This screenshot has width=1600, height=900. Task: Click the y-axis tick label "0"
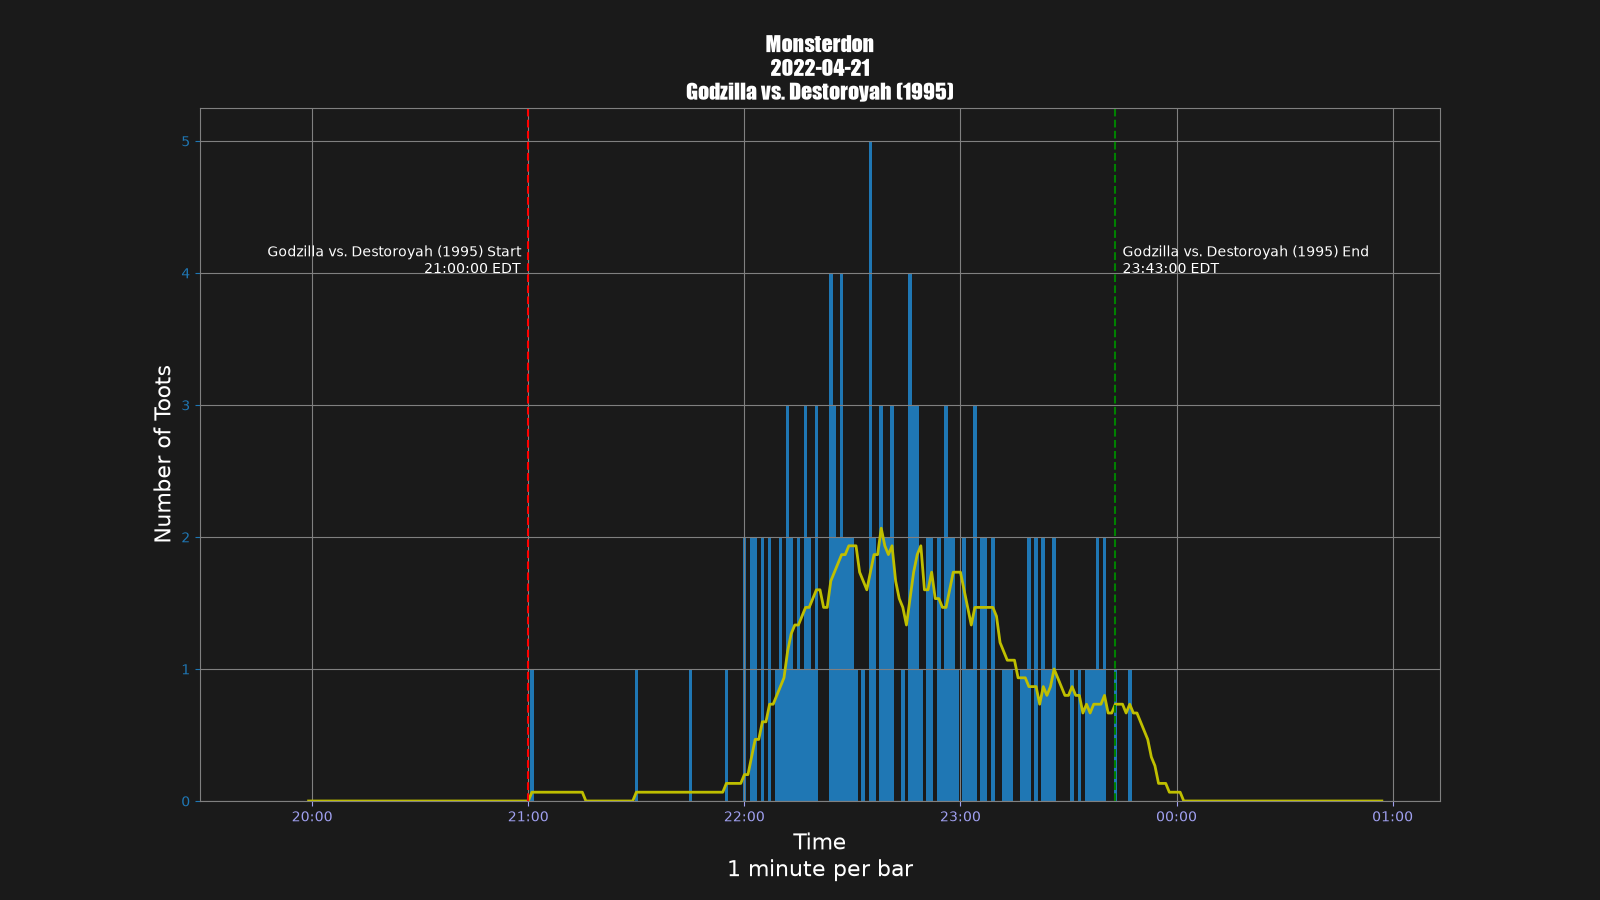[185, 802]
